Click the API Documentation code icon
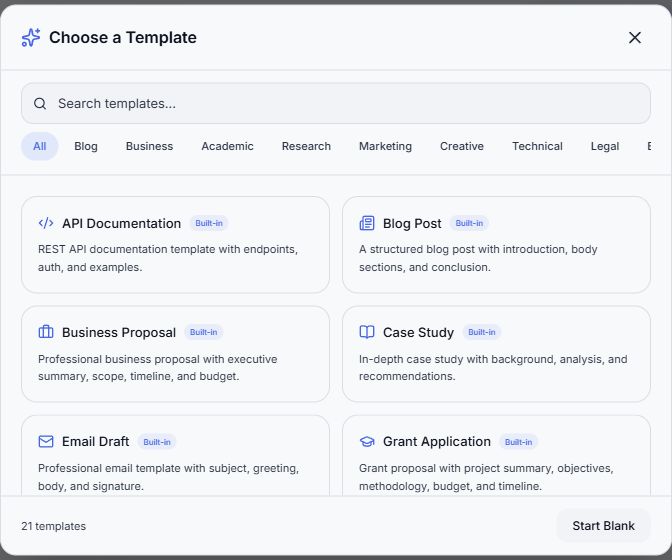This screenshot has width=672, height=560. coord(46,223)
